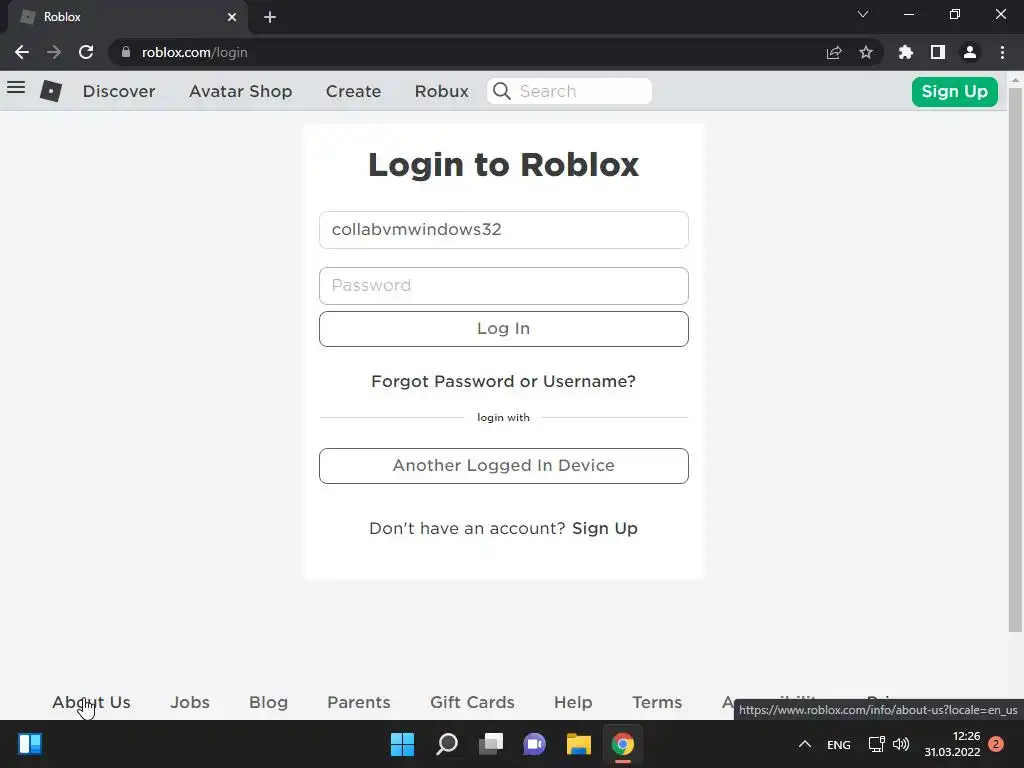Click the Password input field

(504, 285)
